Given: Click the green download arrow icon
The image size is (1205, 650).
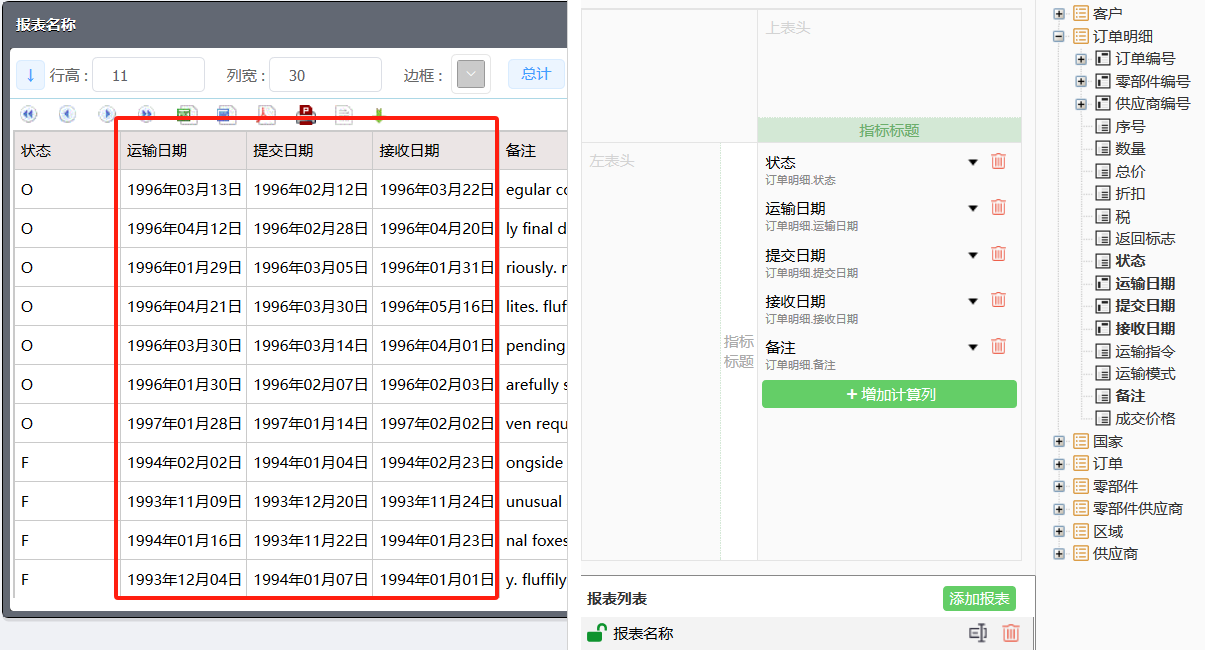Looking at the screenshot, I should click(x=379, y=115).
